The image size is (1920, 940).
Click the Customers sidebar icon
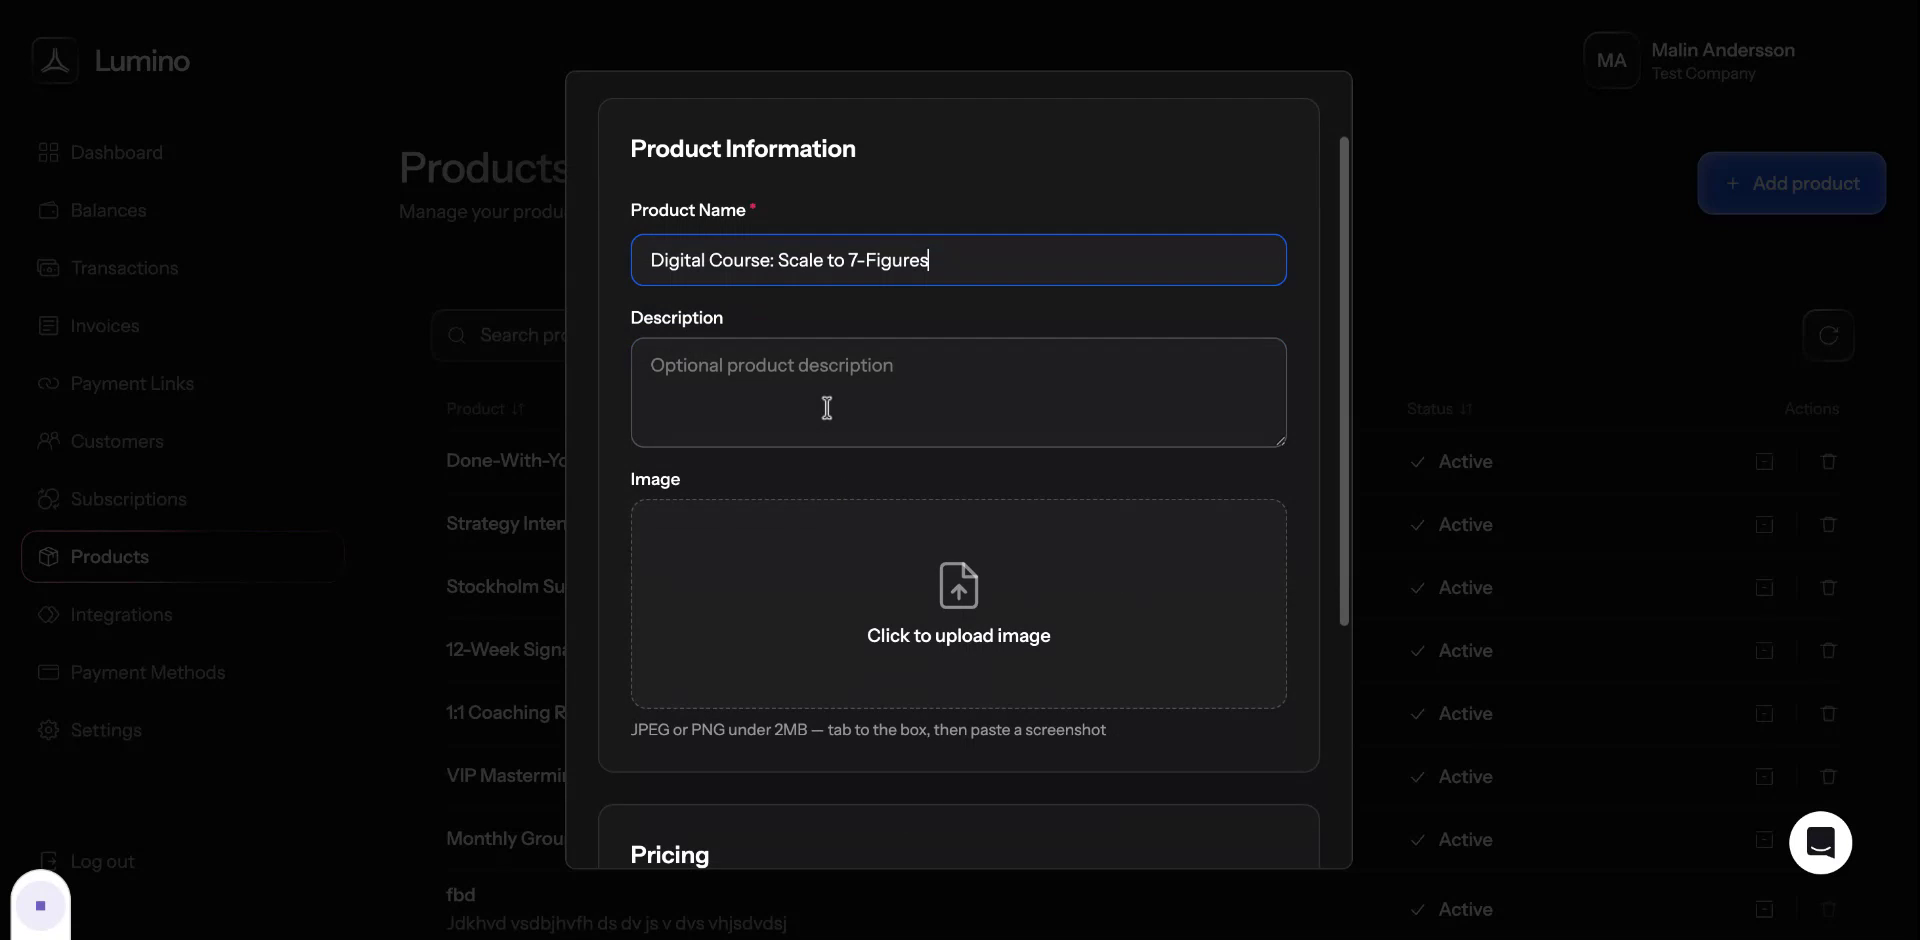point(48,441)
